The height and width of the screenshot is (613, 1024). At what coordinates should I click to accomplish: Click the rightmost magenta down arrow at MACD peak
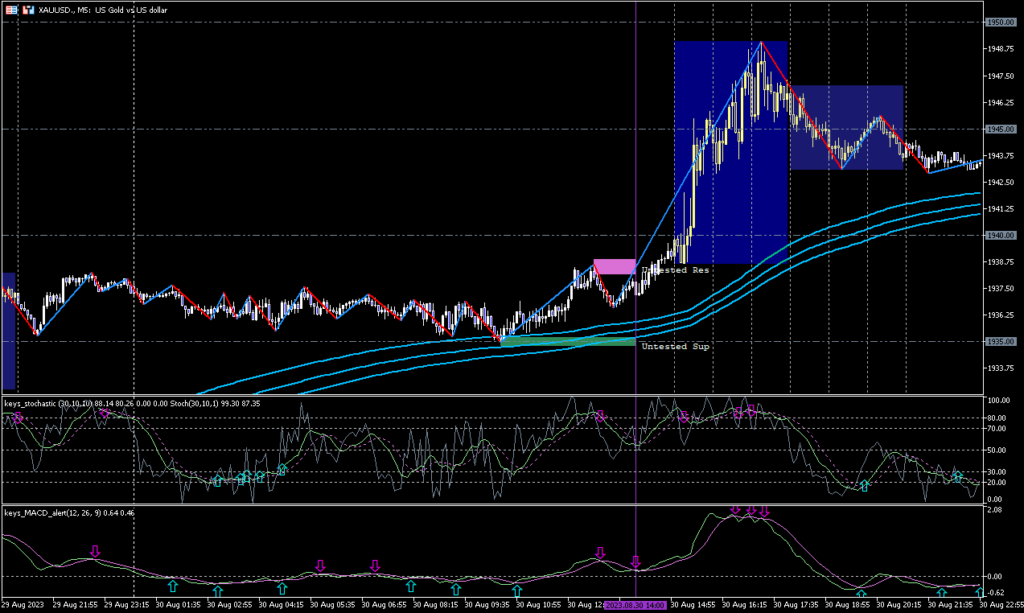pos(764,512)
